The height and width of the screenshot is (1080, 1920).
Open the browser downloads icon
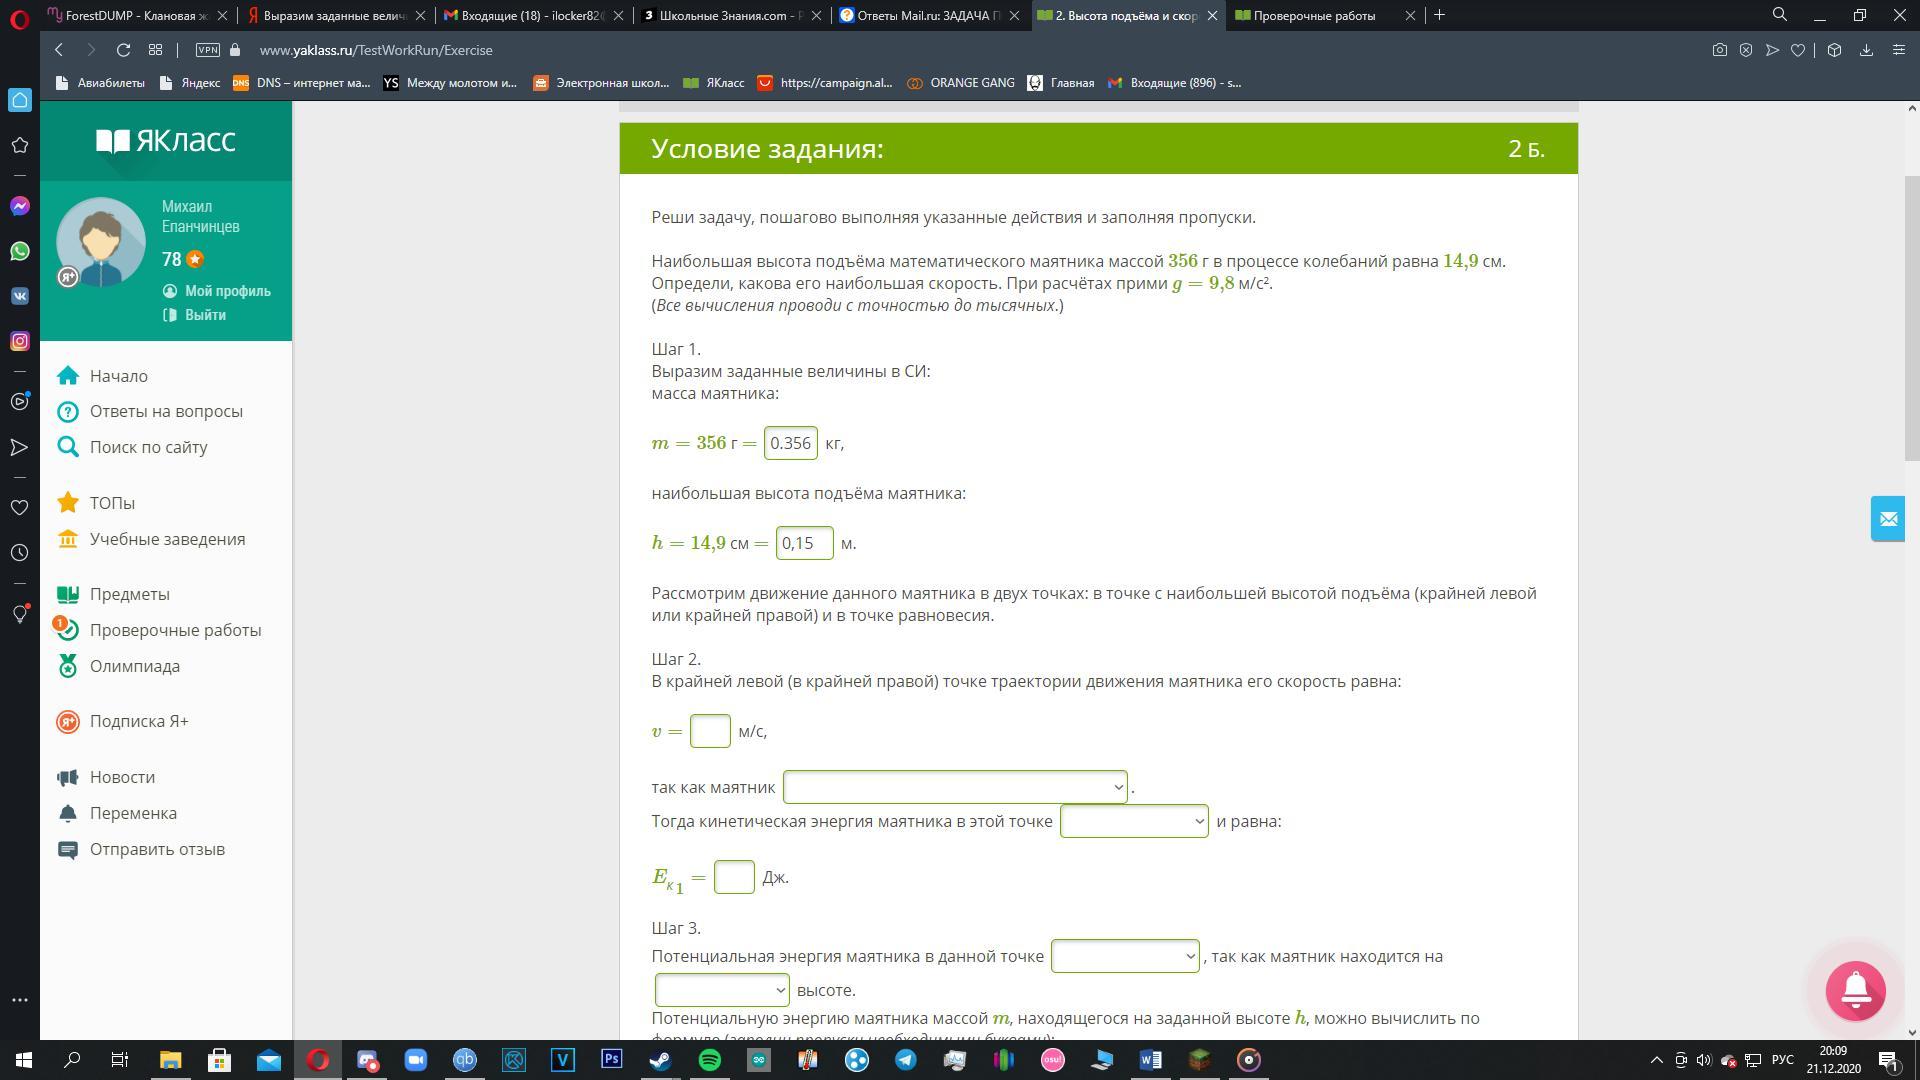coord(1866,50)
